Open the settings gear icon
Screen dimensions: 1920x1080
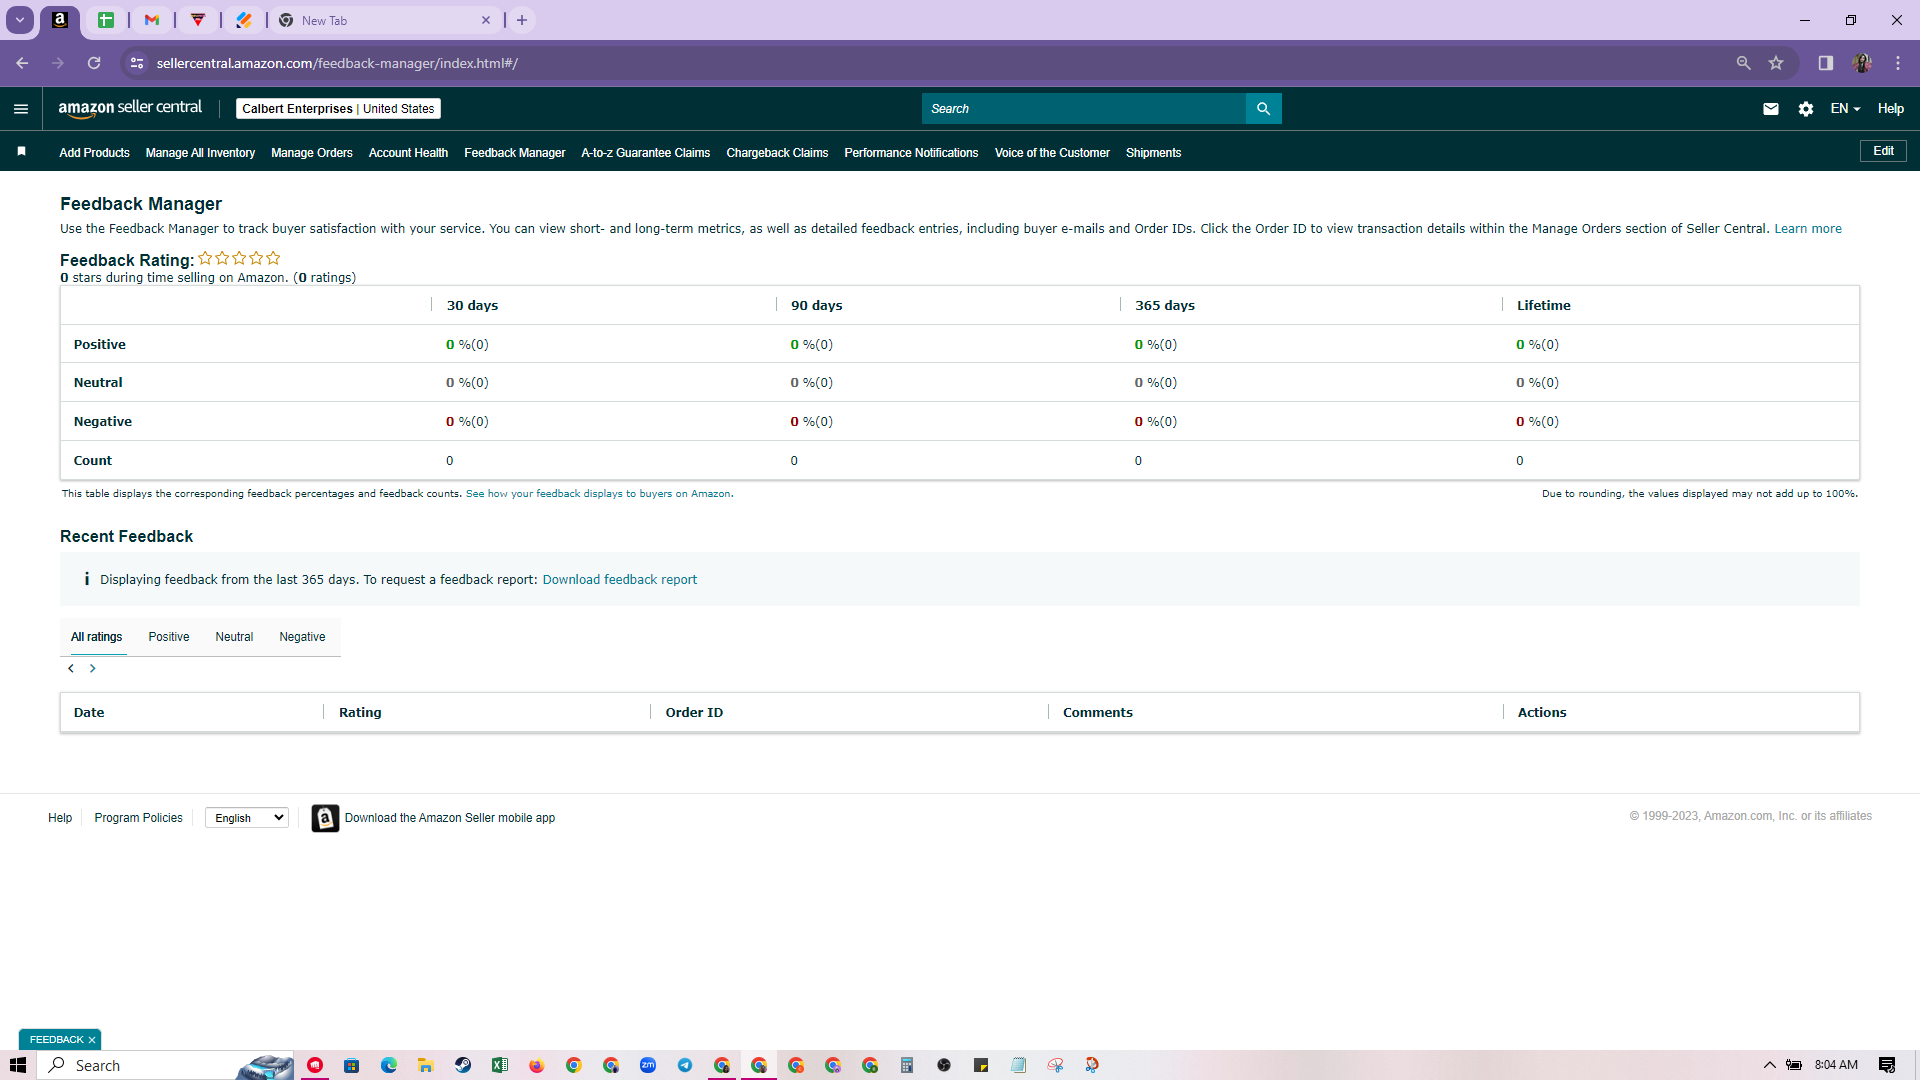pos(1805,109)
